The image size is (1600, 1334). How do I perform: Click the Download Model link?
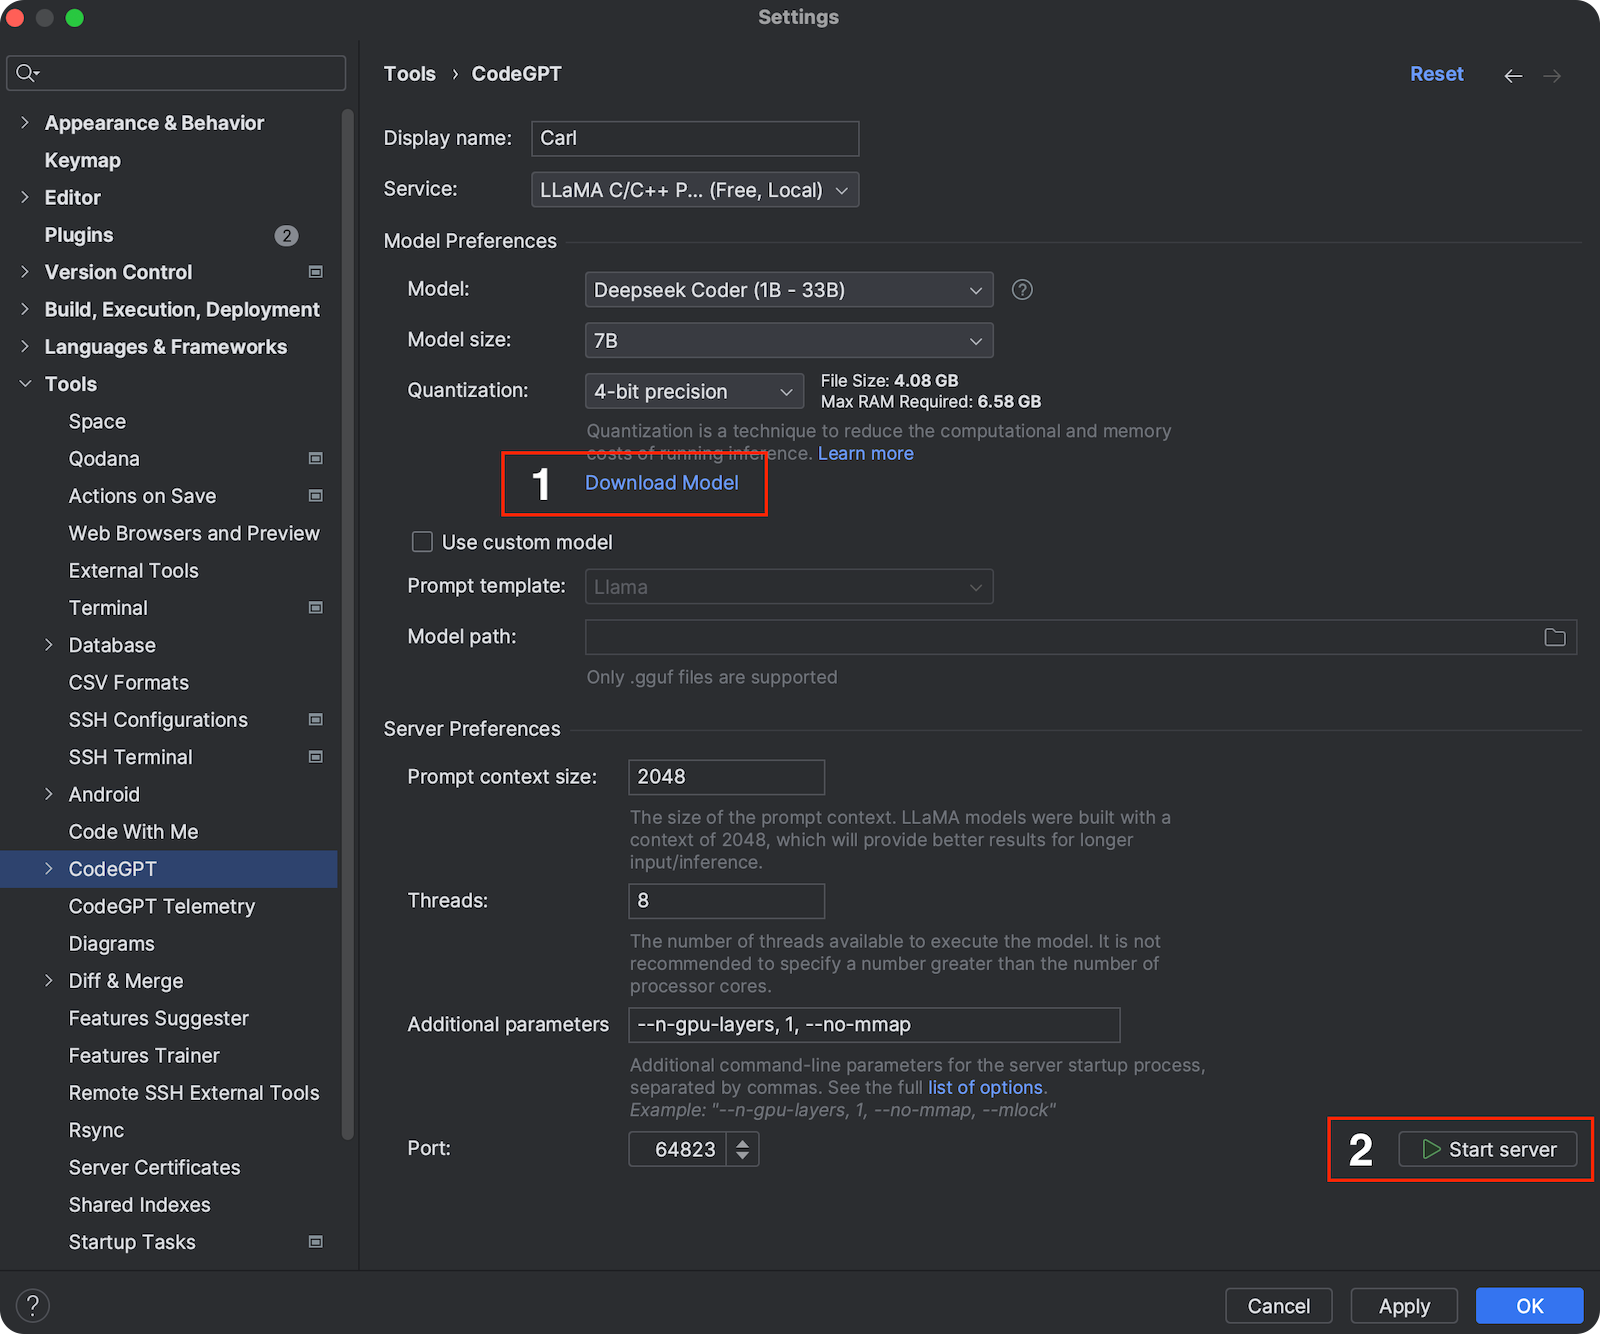pos(661,483)
